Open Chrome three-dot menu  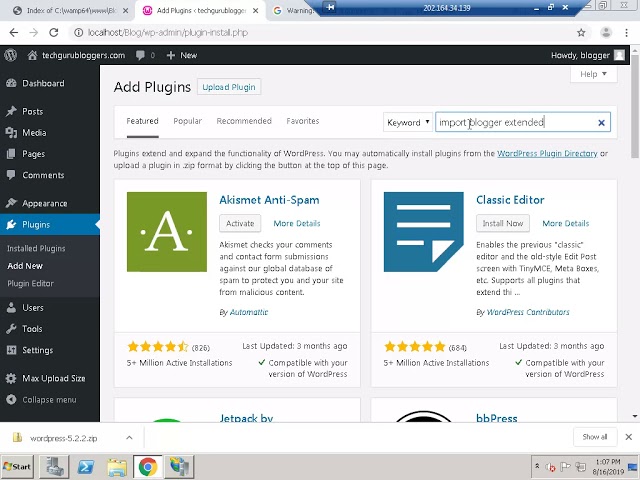click(627, 33)
